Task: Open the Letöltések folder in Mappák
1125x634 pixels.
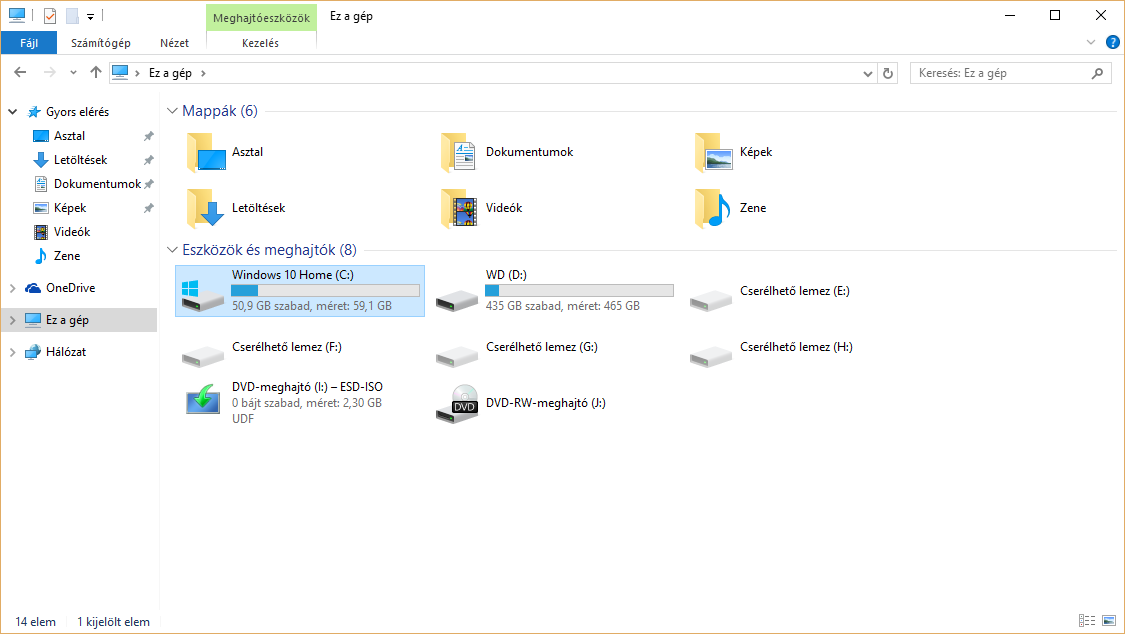Action: click(x=235, y=208)
